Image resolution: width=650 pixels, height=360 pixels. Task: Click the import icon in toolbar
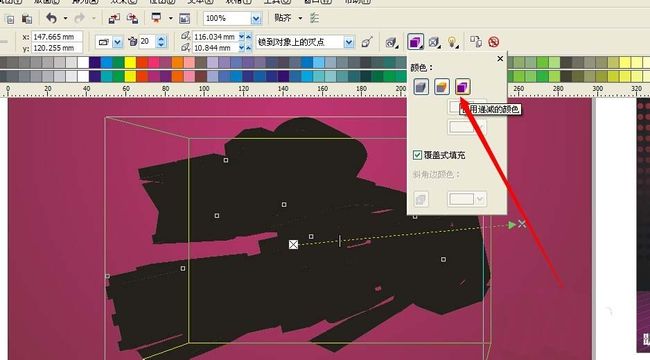point(114,18)
